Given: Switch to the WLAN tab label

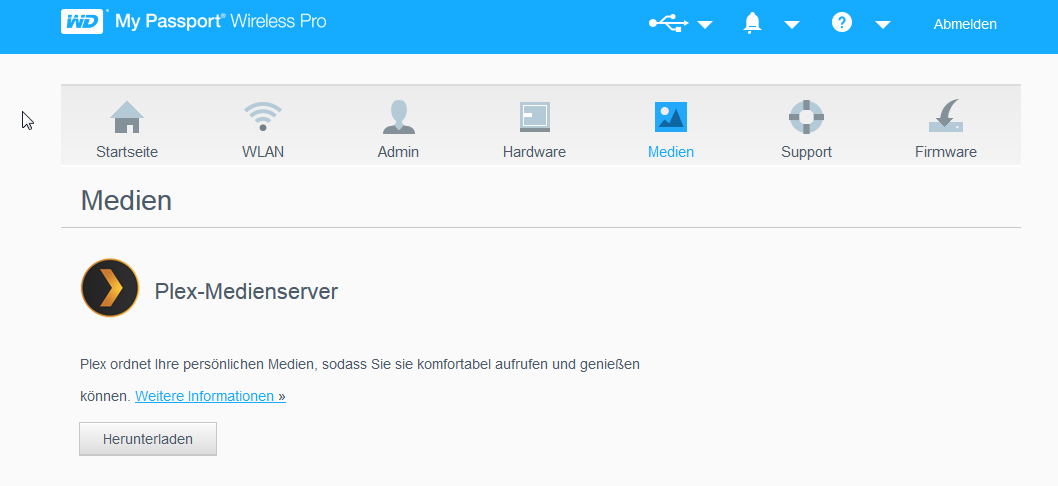Looking at the screenshot, I should pyautogui.click(x=262, y=152).
